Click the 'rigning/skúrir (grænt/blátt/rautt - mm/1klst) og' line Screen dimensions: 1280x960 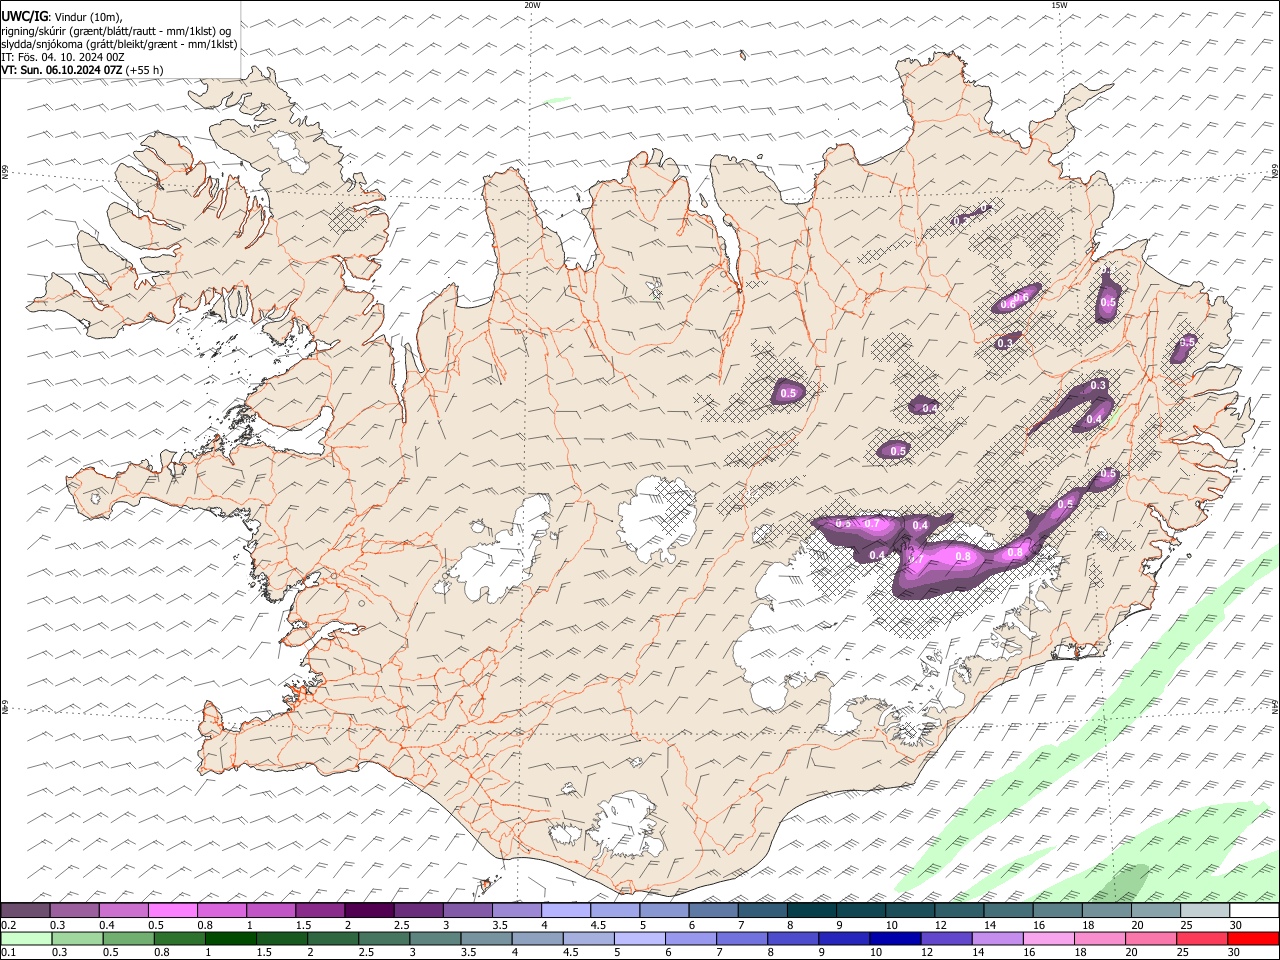pyautogui.click(x=117, y=31)
